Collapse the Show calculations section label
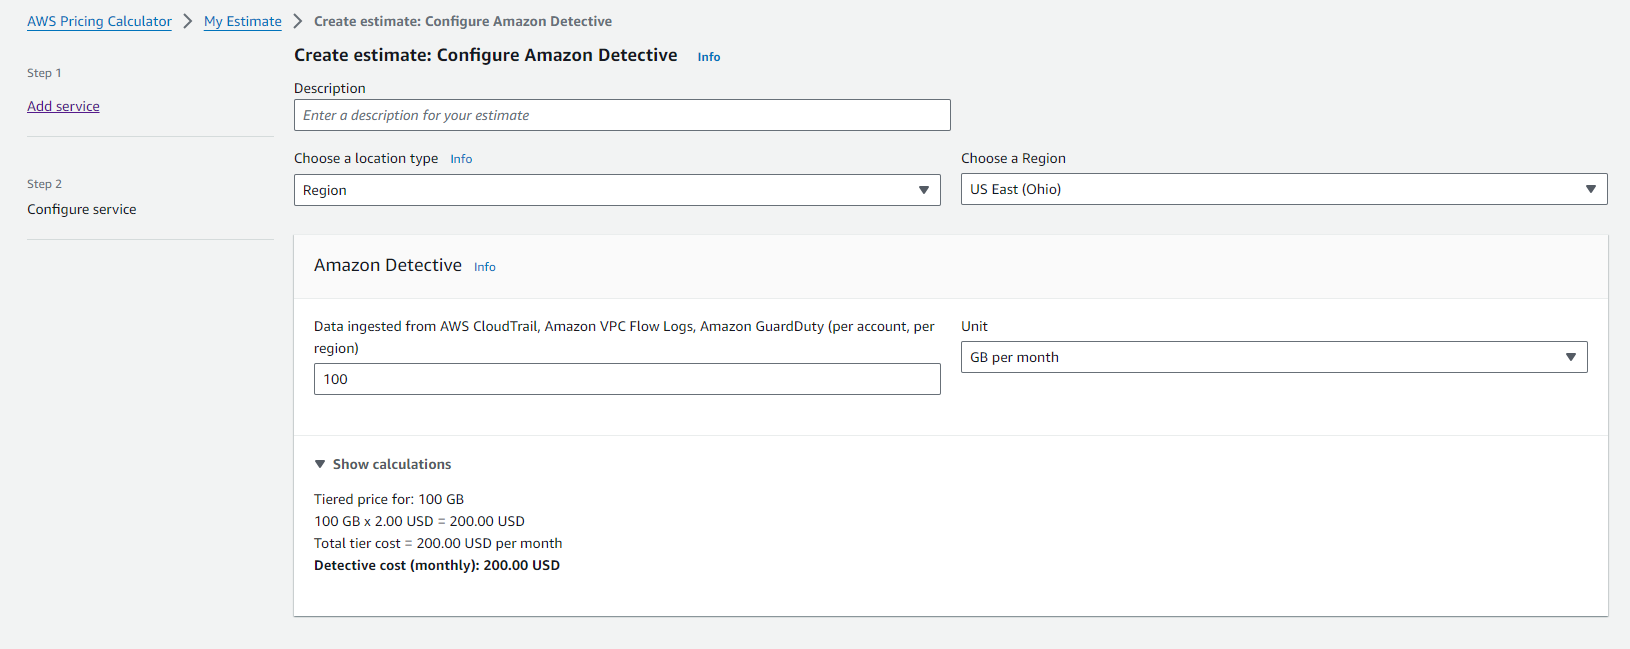 pos(392,464)
